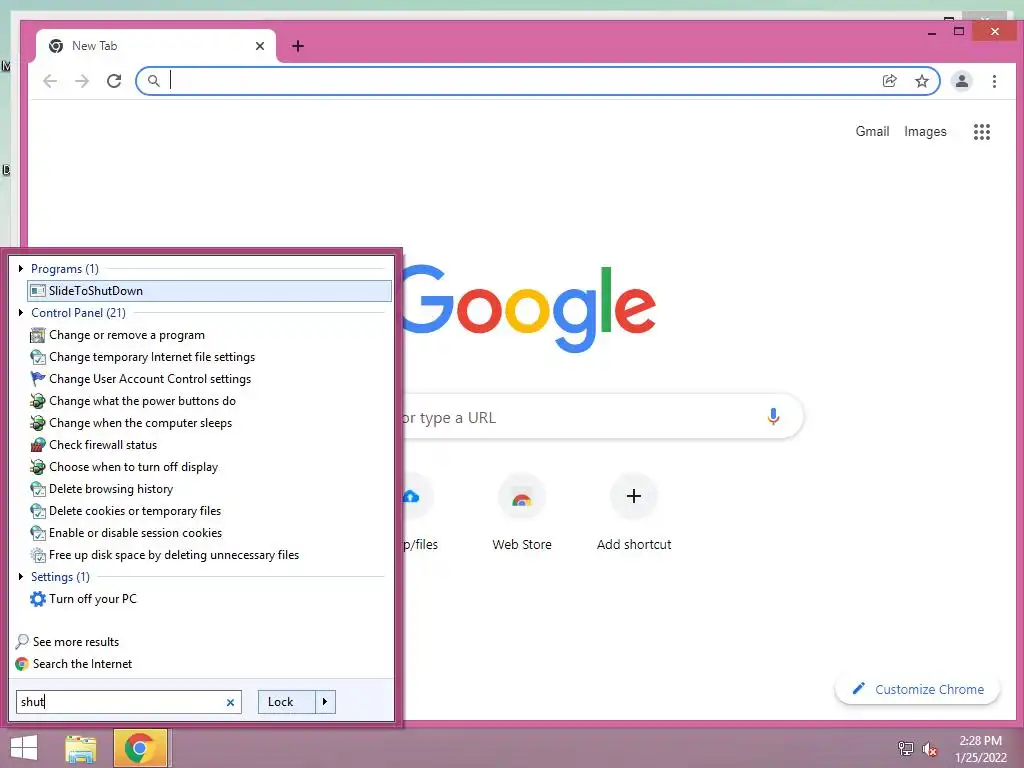Click the Lock button
Viewport: 1024px width, 768px height.
[x=287, y=702]
